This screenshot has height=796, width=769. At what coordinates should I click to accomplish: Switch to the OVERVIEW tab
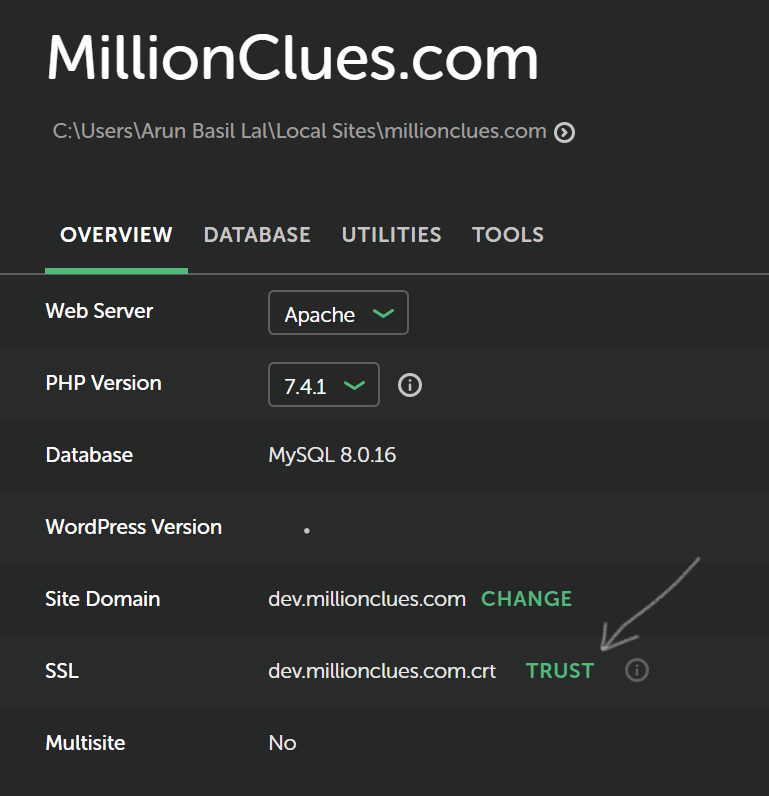click(x=116, y=235)
